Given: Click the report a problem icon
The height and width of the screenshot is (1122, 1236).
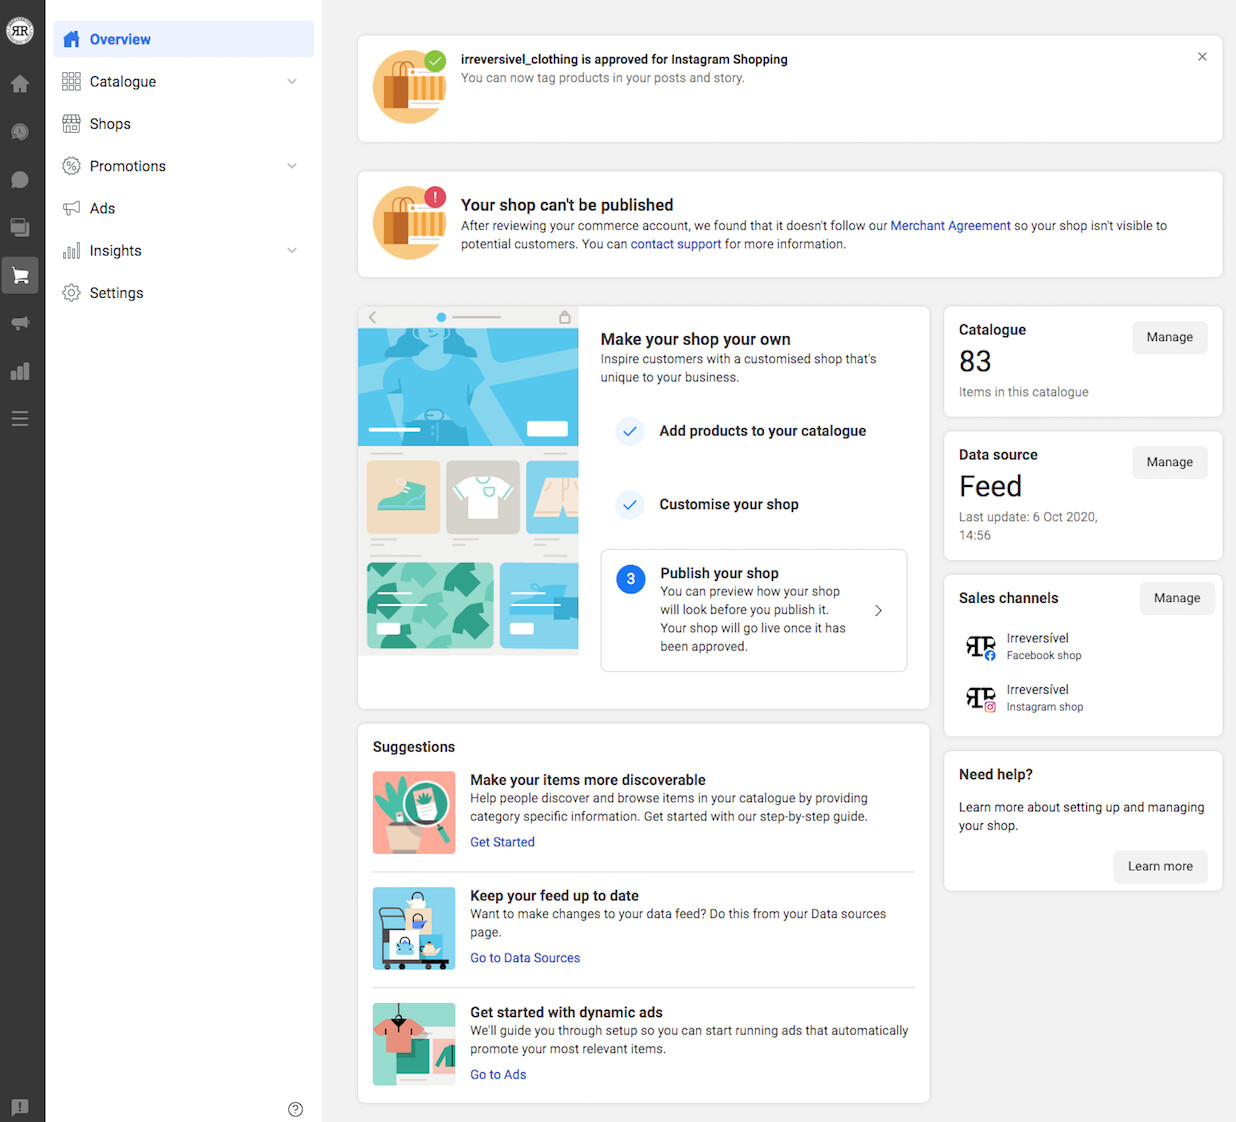Looking at the screenshot, I should 20,1107.
